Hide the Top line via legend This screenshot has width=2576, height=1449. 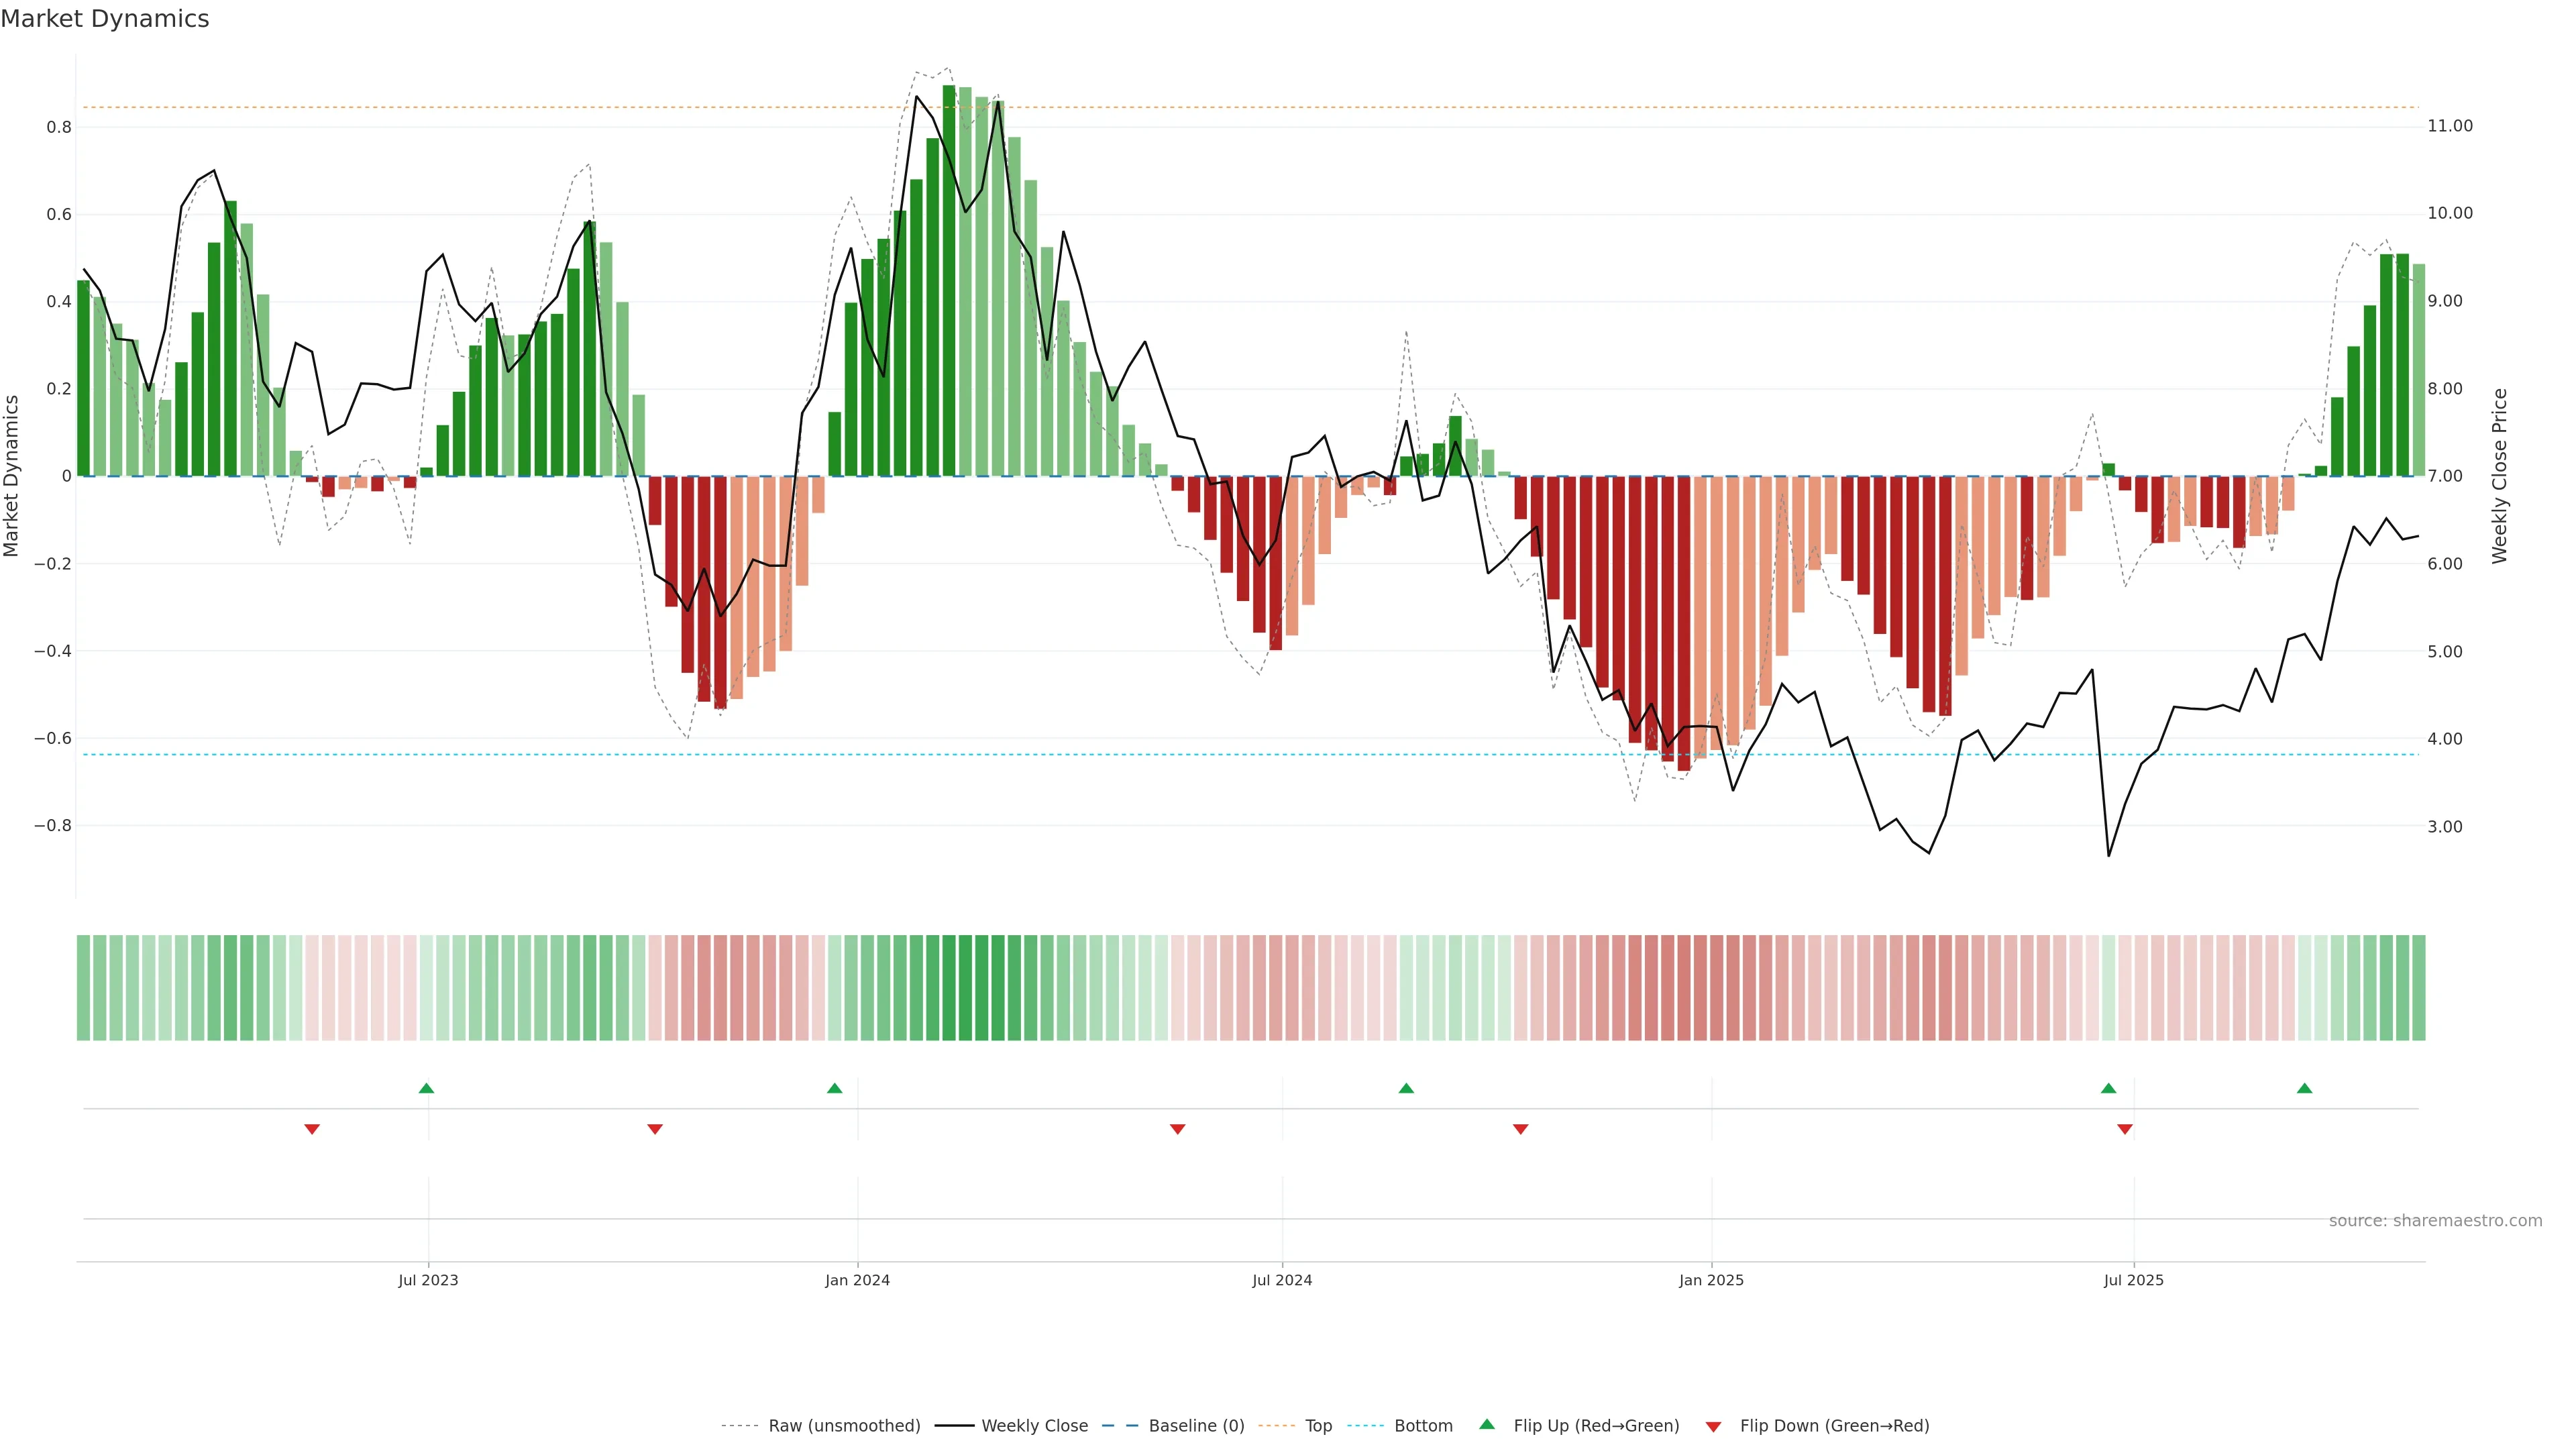(x=1318, y=1426)
